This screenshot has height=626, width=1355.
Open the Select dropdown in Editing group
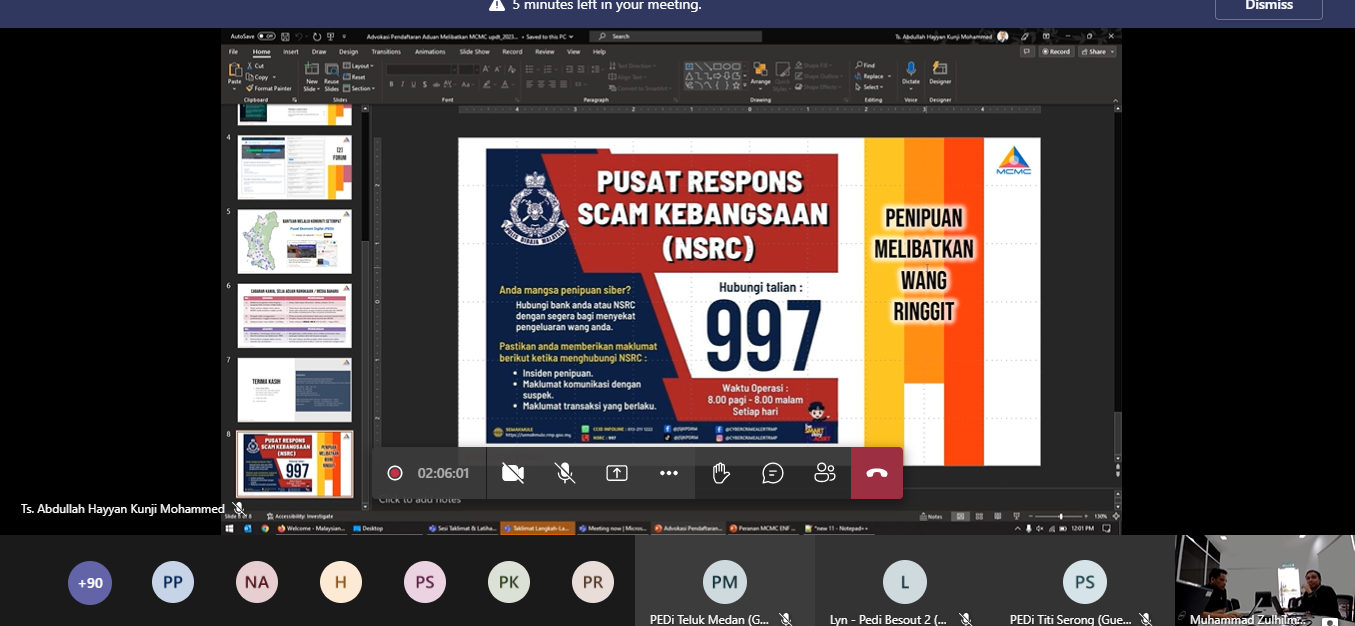pyautogui.click(x=870, y=87)
